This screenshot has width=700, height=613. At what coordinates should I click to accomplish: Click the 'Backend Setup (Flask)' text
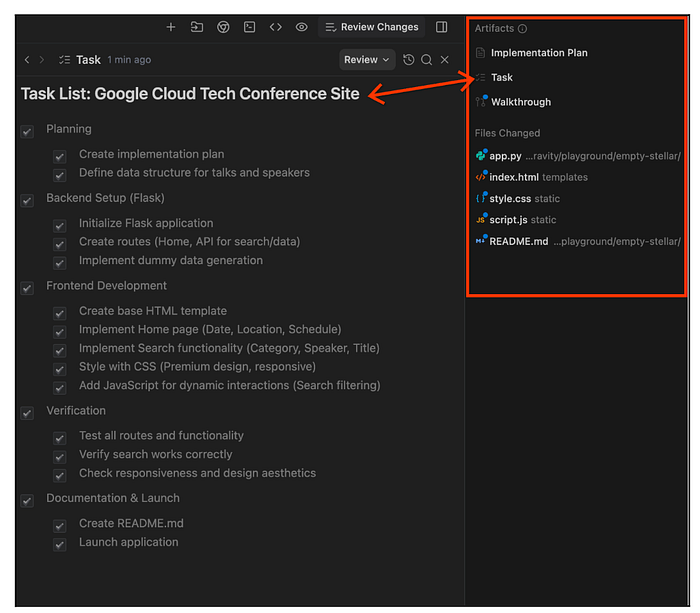coord(105,198)
